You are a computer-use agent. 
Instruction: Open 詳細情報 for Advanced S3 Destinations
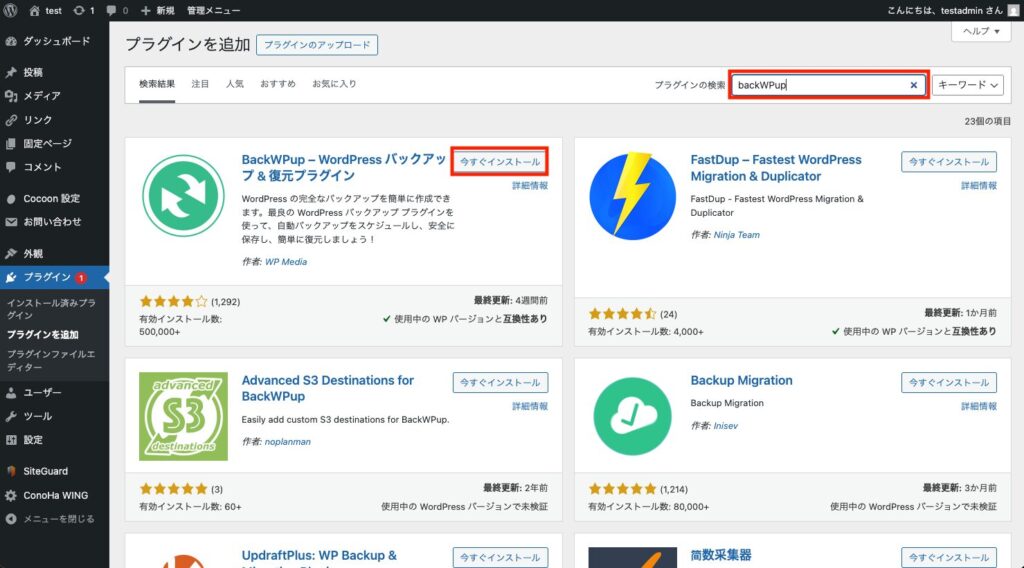tap(530, 407)
